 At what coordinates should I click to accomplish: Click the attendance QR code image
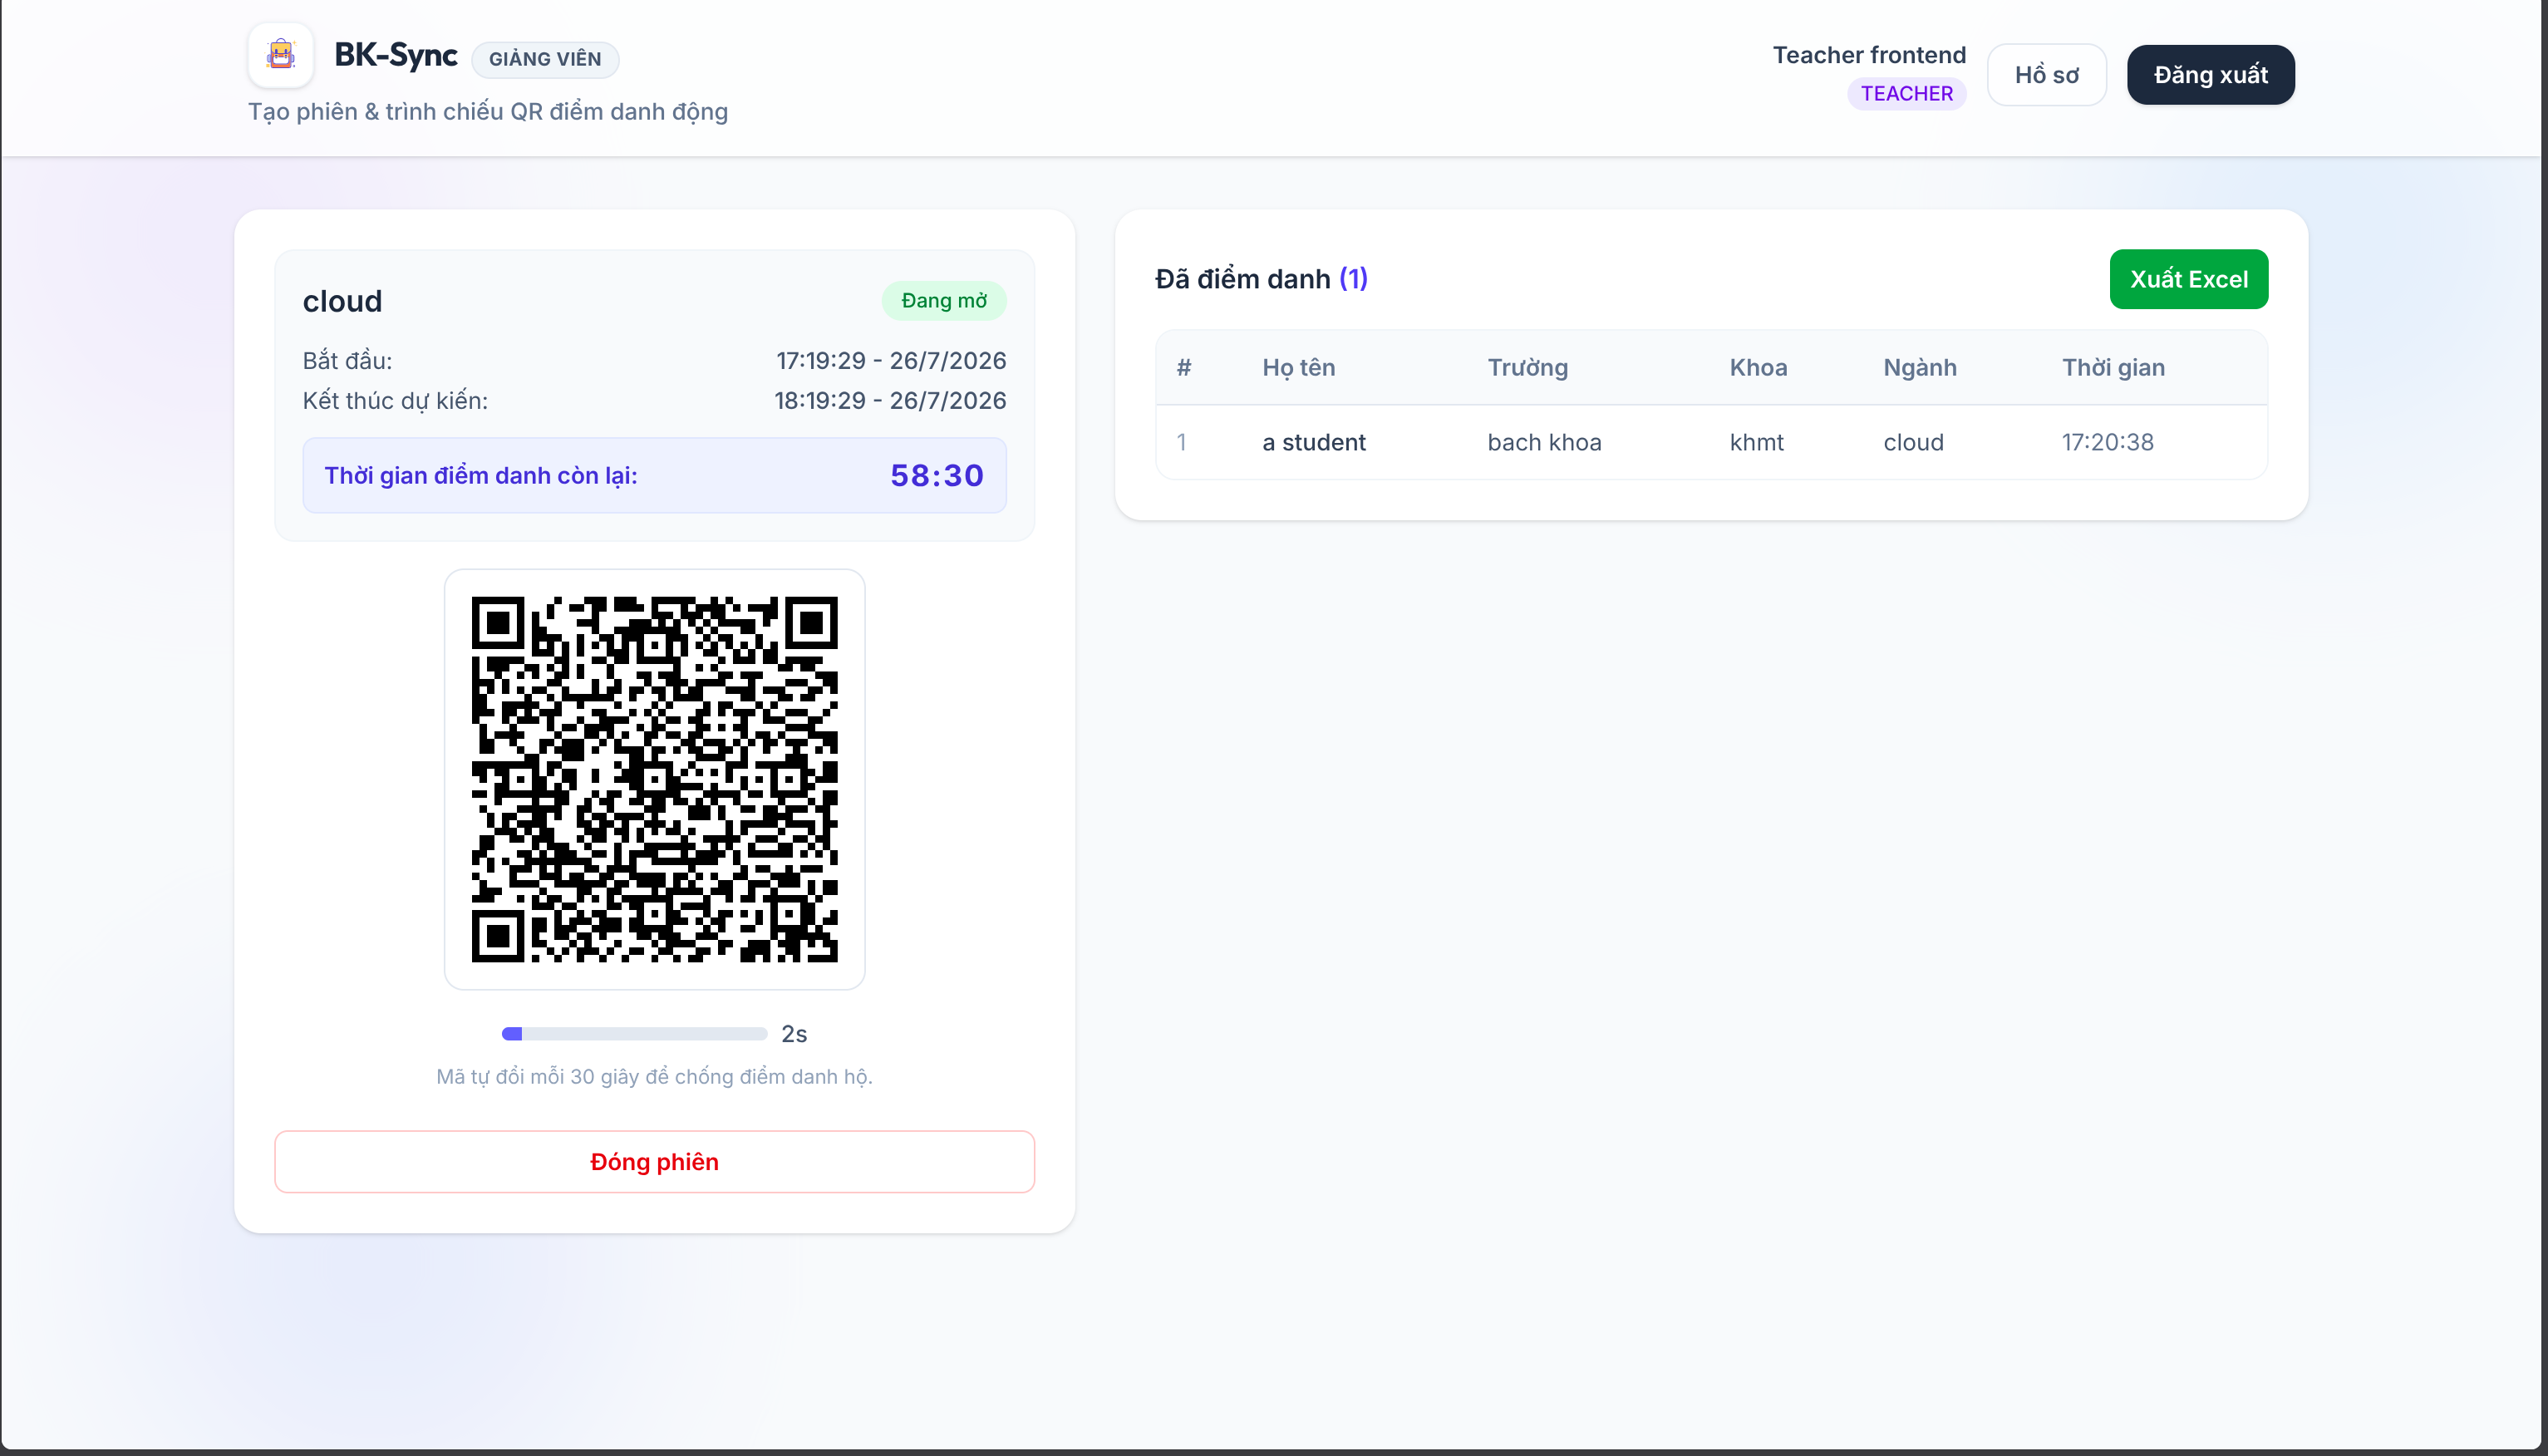[x=654, y=779]
